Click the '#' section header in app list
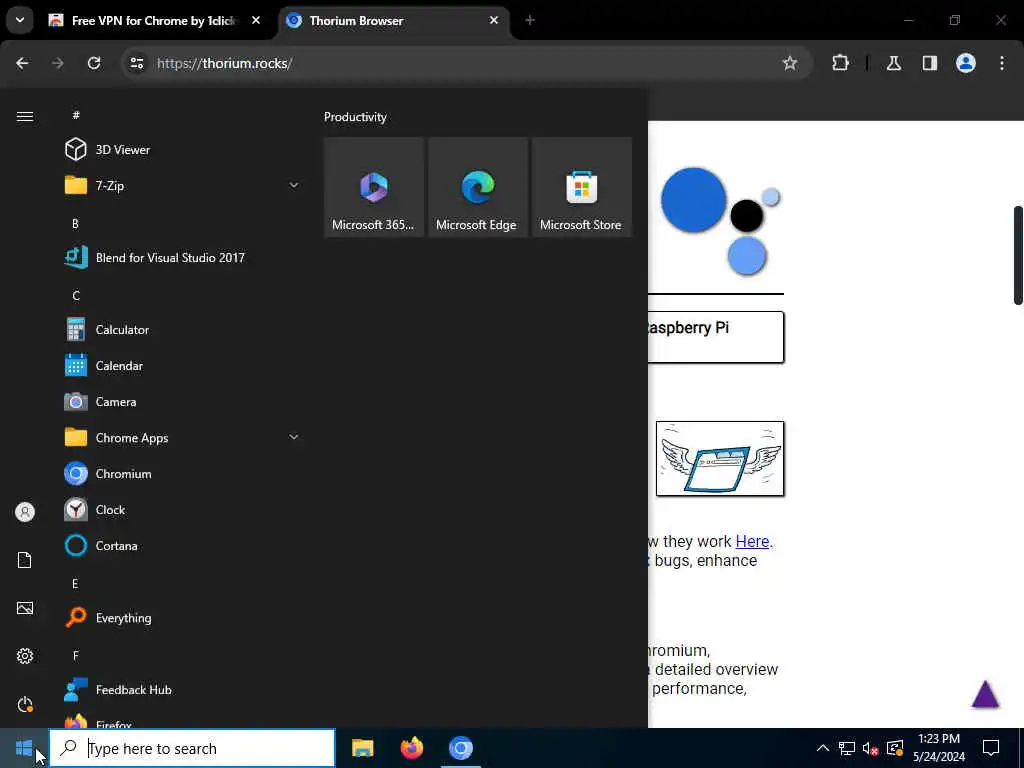The image size is (1024, 768). click(x=76, y=116)
